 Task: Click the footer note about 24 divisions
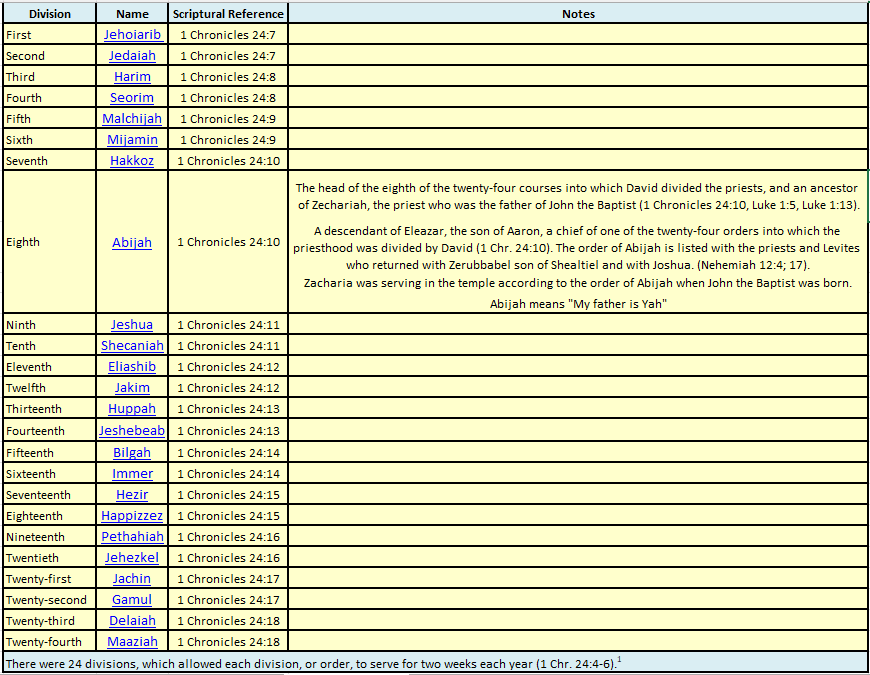pyautogui.click(x=310, y=663)
